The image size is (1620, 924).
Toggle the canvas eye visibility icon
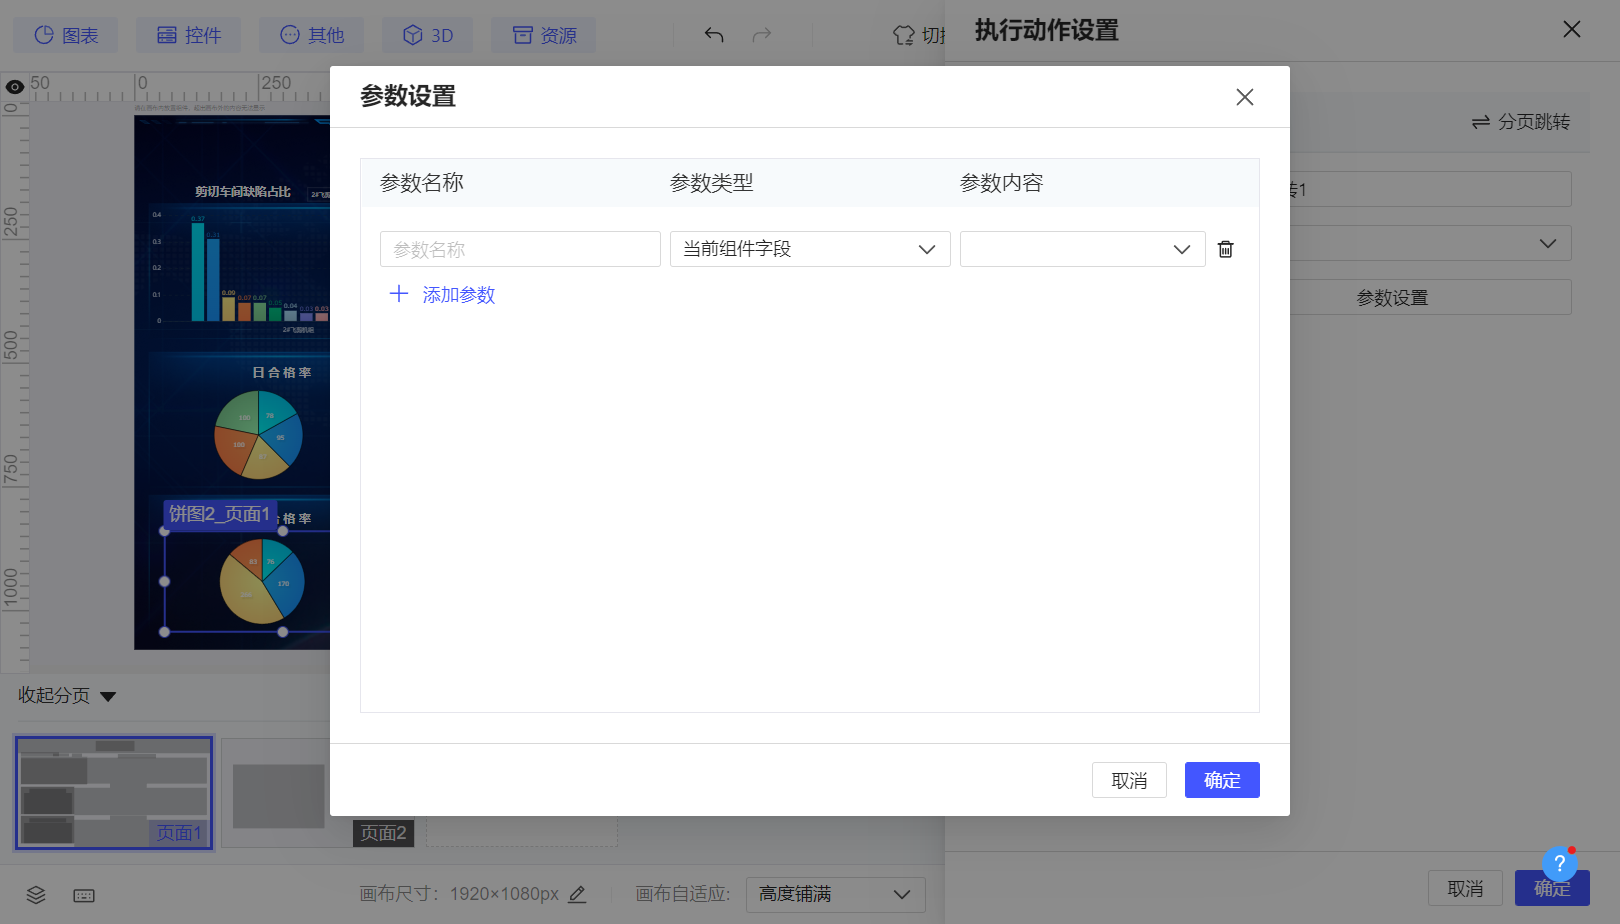coord(15,87)
